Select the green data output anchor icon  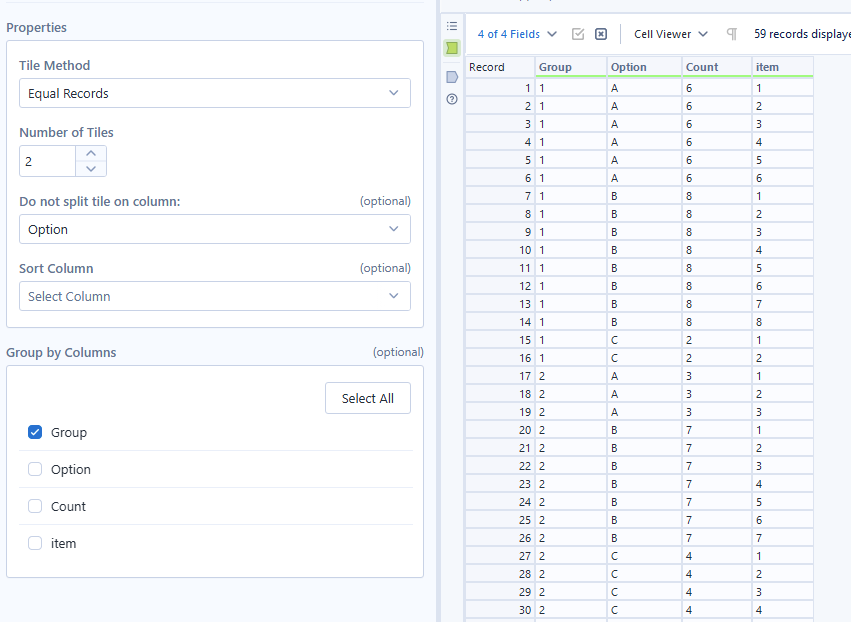coord(452,48)
